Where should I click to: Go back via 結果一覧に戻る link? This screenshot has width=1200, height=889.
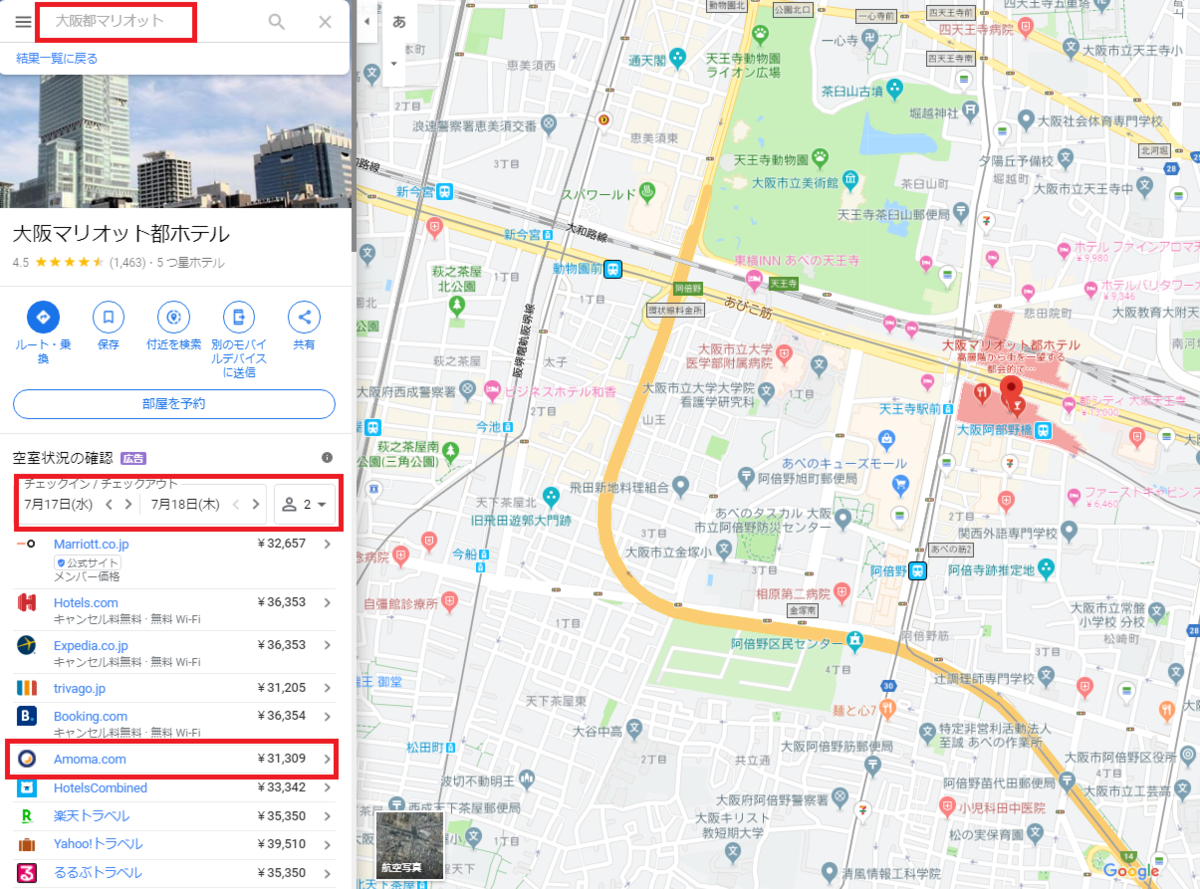[57, 58]
